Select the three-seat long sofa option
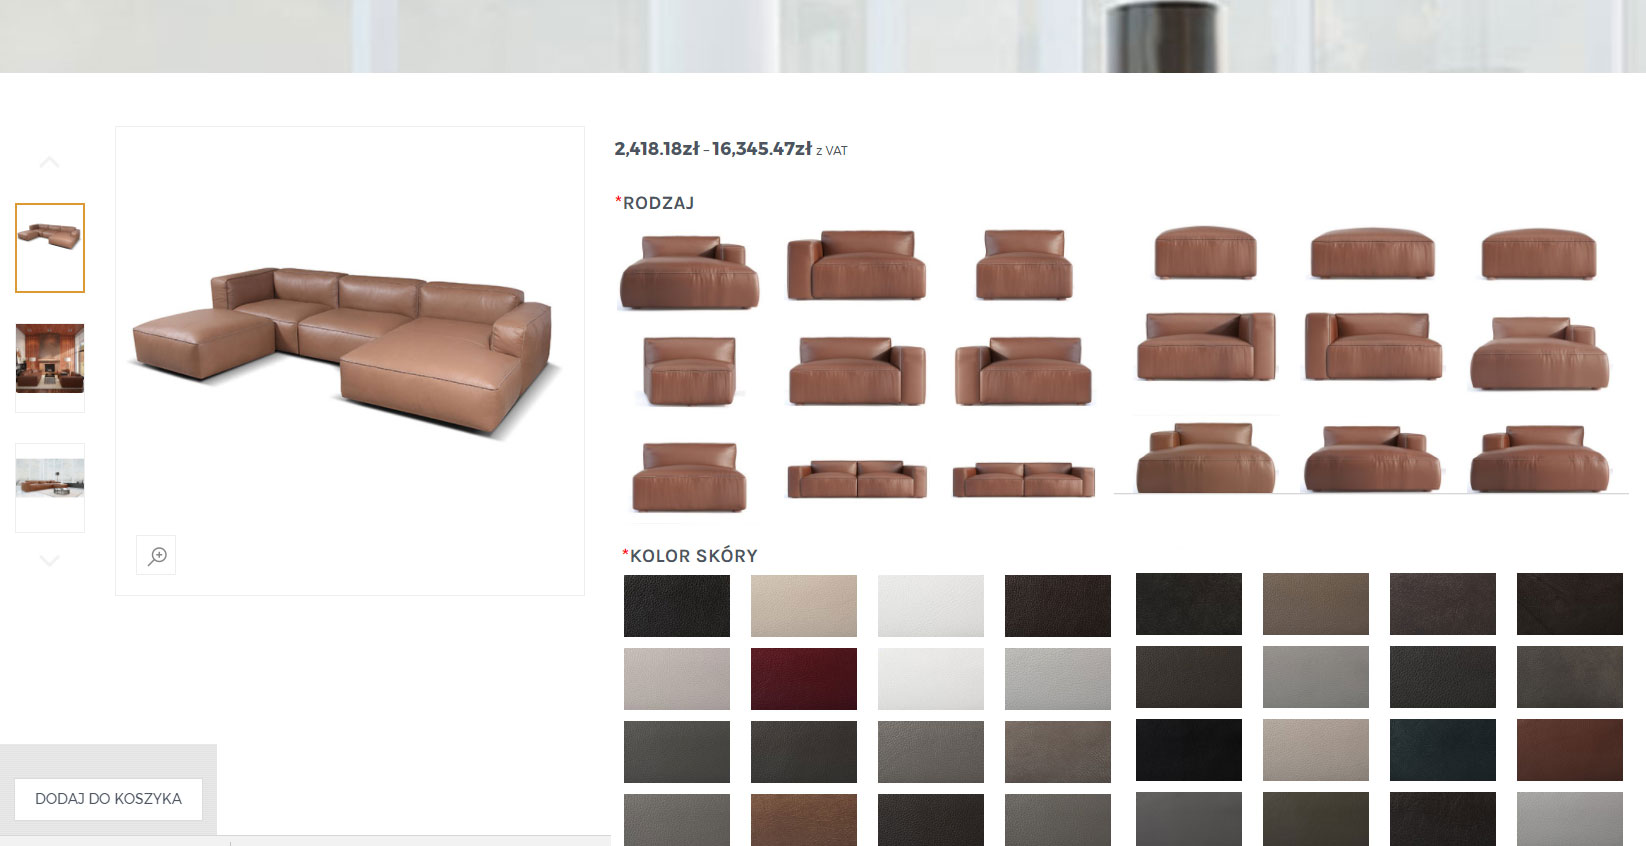The height and width of the screenshot is (846, 1646). click(1024, 480)
